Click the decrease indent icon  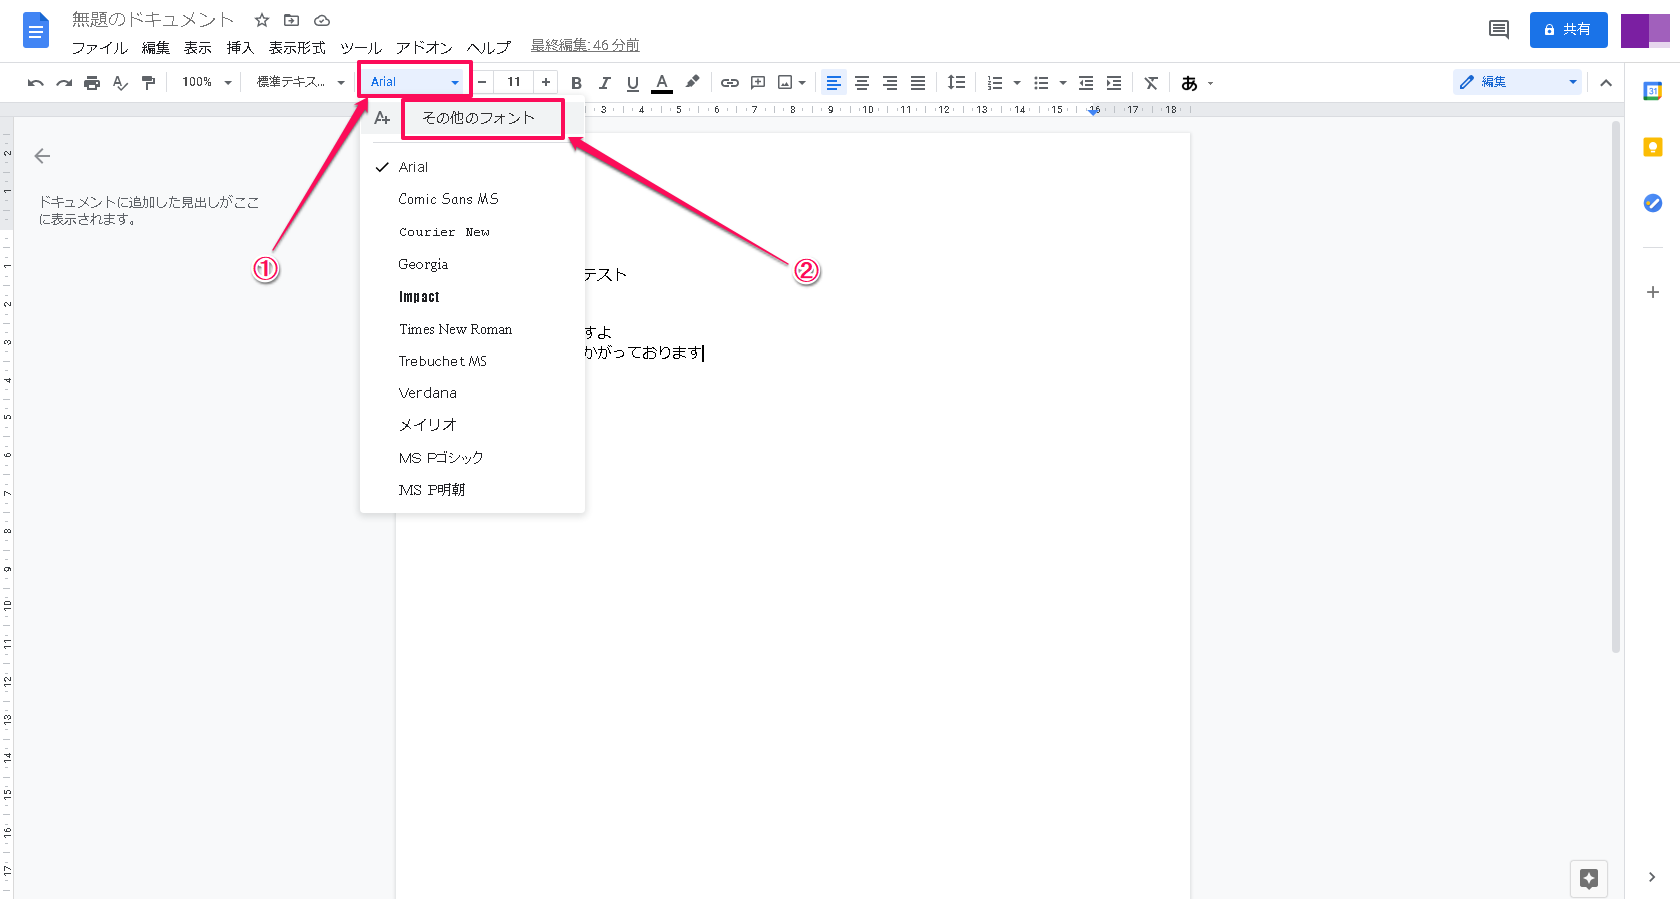[1086, 83]
